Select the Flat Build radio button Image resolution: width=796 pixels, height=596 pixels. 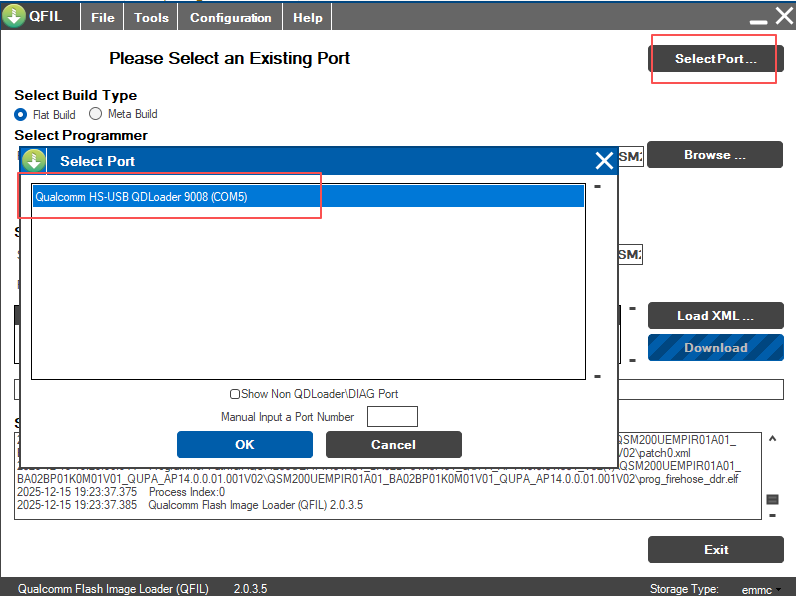point(21,114)
